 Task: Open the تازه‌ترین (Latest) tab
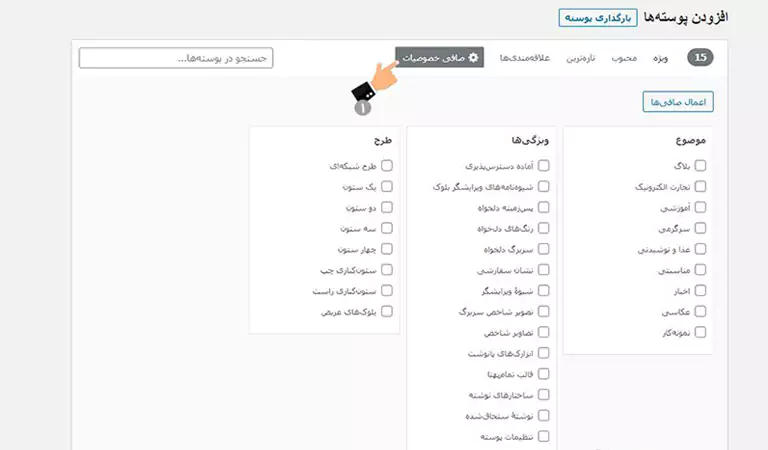click(581, 58)
